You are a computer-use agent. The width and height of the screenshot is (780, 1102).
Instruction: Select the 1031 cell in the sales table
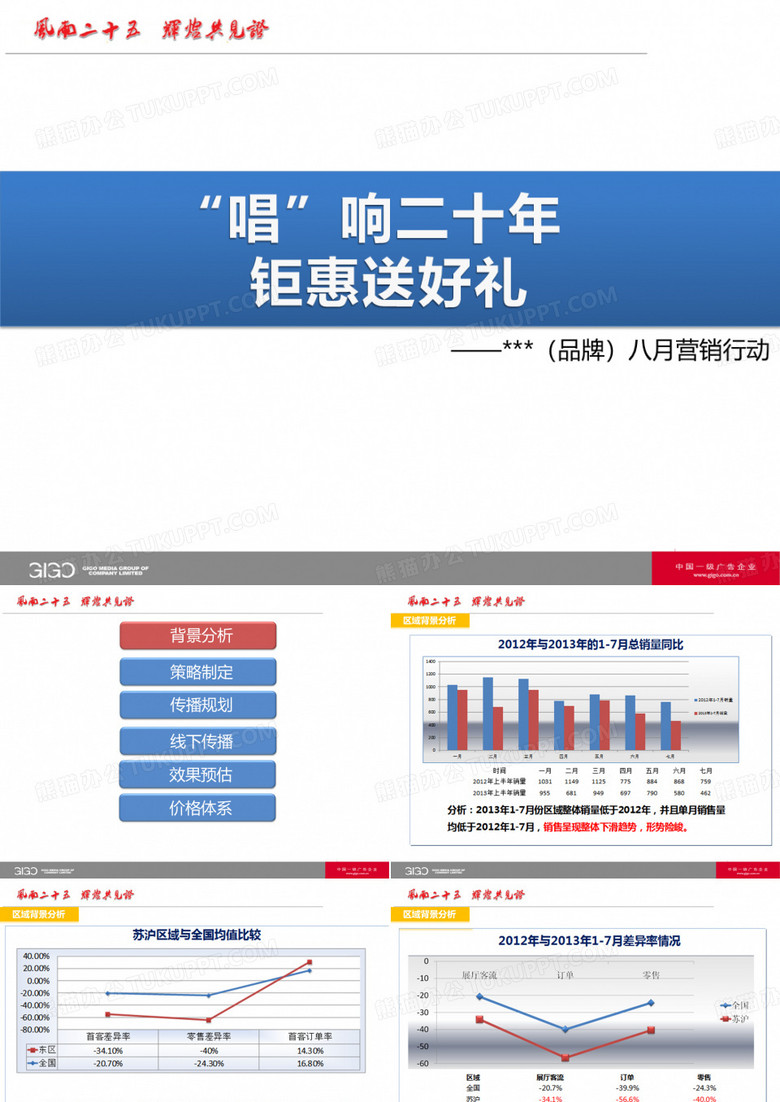[x=545, y=782]
